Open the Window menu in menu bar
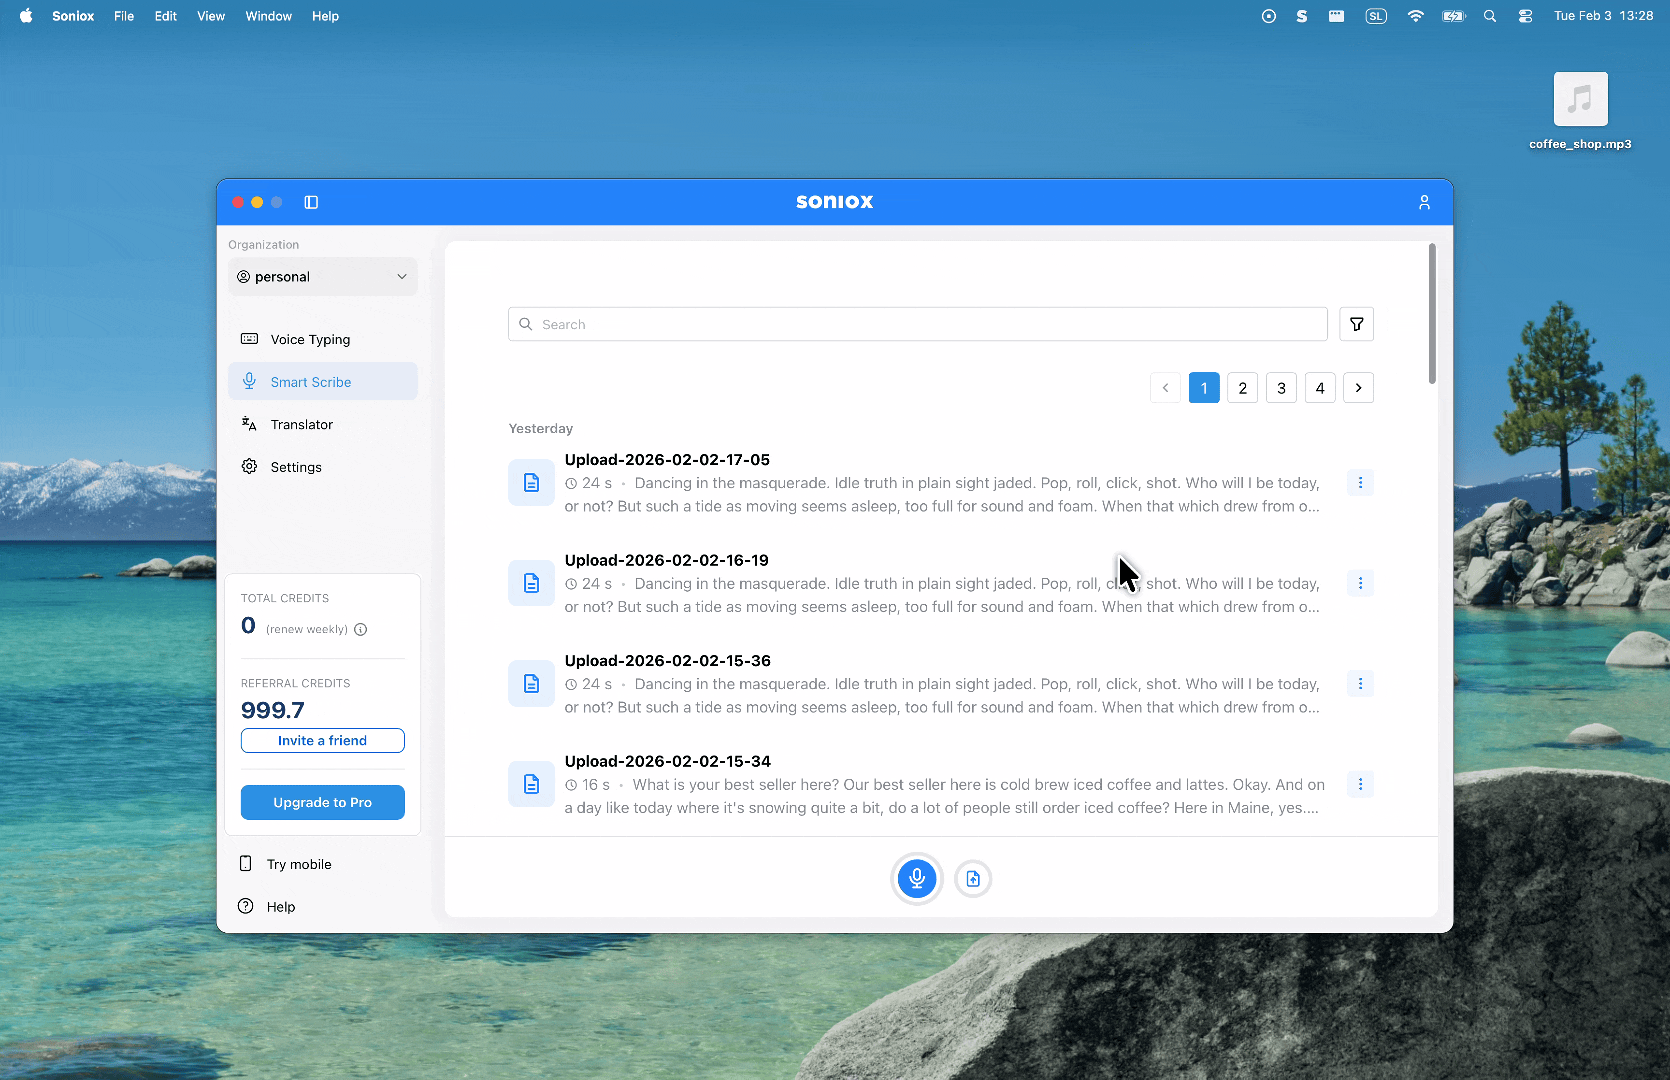1670x1080 pixels. coord(268,16)
